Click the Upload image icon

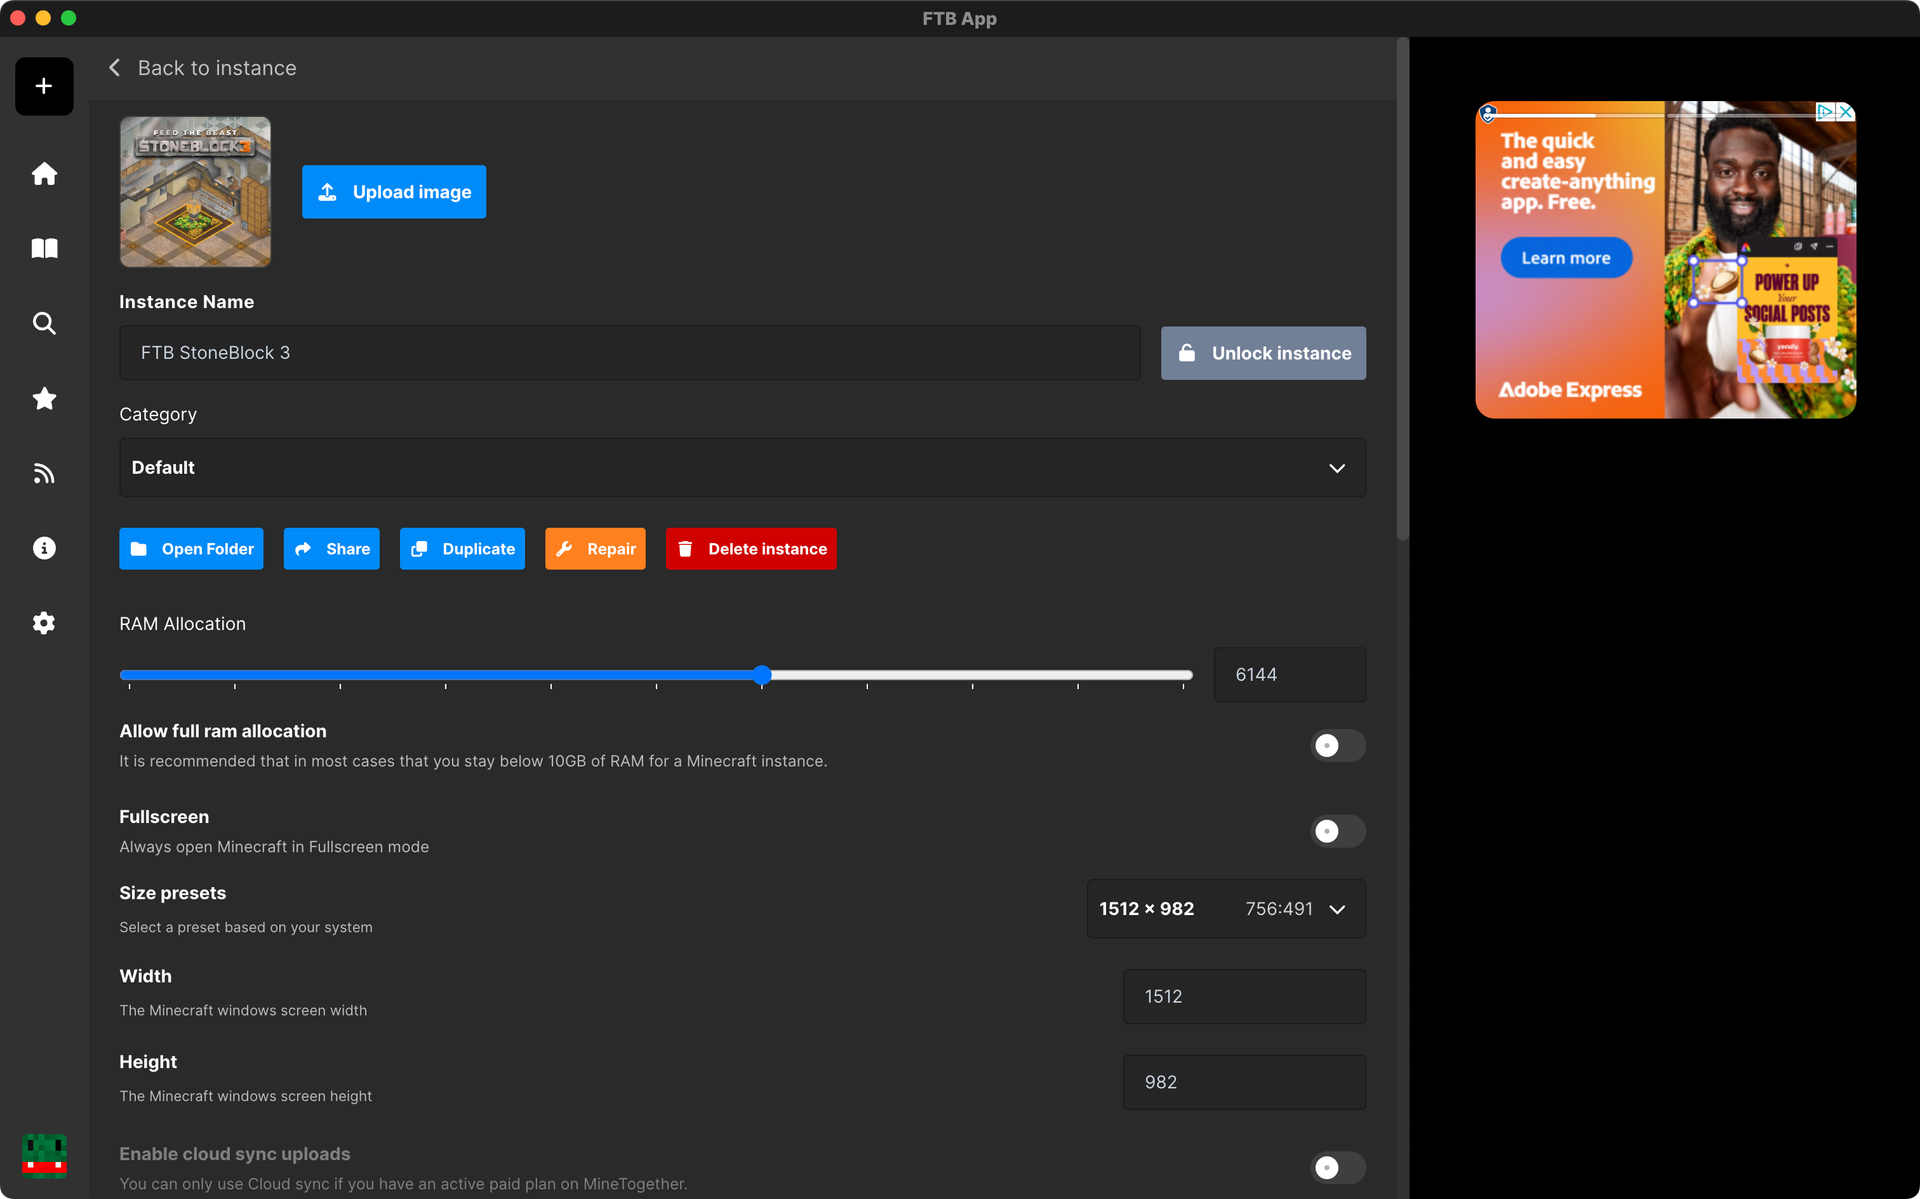coord(326,192)
